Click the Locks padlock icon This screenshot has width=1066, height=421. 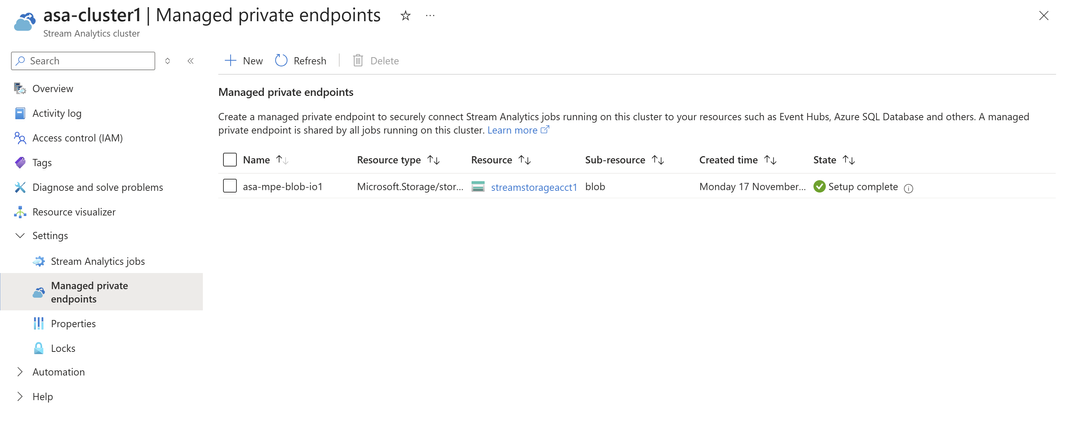pos(39,348)
